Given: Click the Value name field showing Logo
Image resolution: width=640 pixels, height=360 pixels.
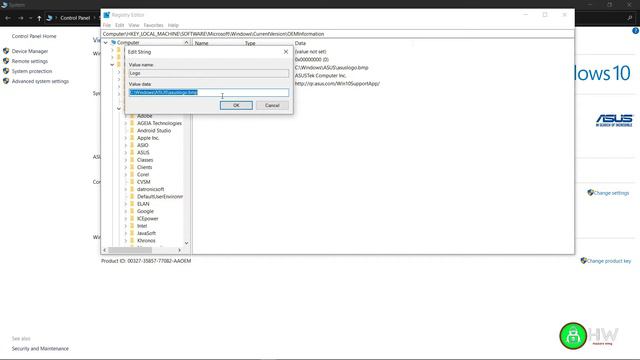Looking at the screenshot, I should (209, 73).
